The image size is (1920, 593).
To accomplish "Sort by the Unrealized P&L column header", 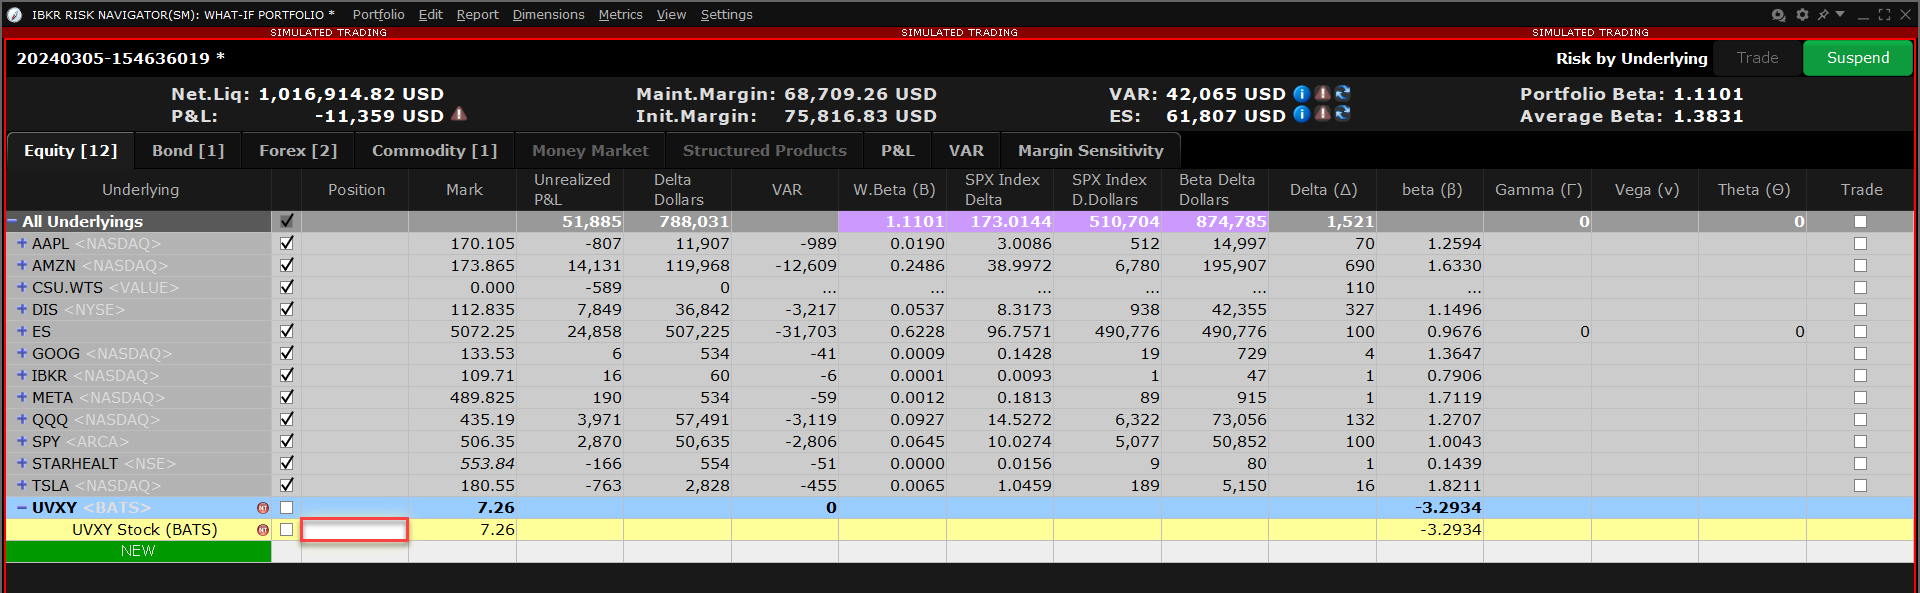I will click(x=570, y=189).
